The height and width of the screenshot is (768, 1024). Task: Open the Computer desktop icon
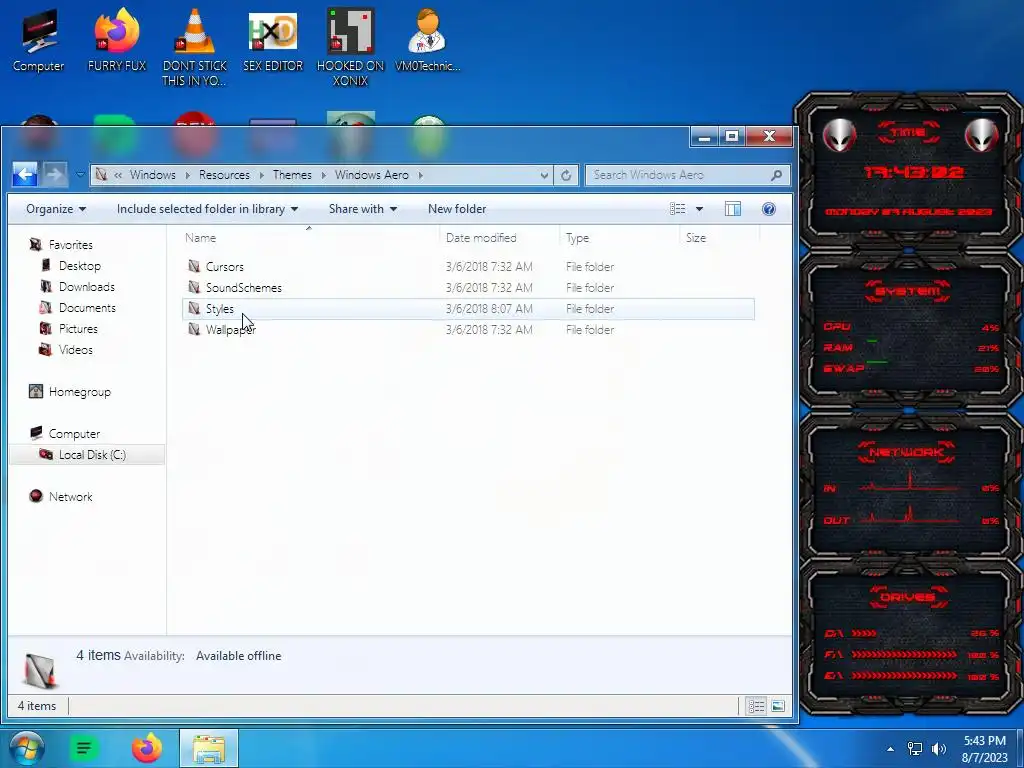click(x=38, y=39)
